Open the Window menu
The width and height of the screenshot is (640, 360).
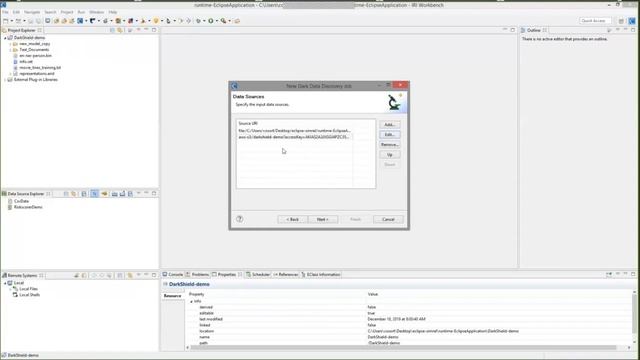click(x=97, y=12)
